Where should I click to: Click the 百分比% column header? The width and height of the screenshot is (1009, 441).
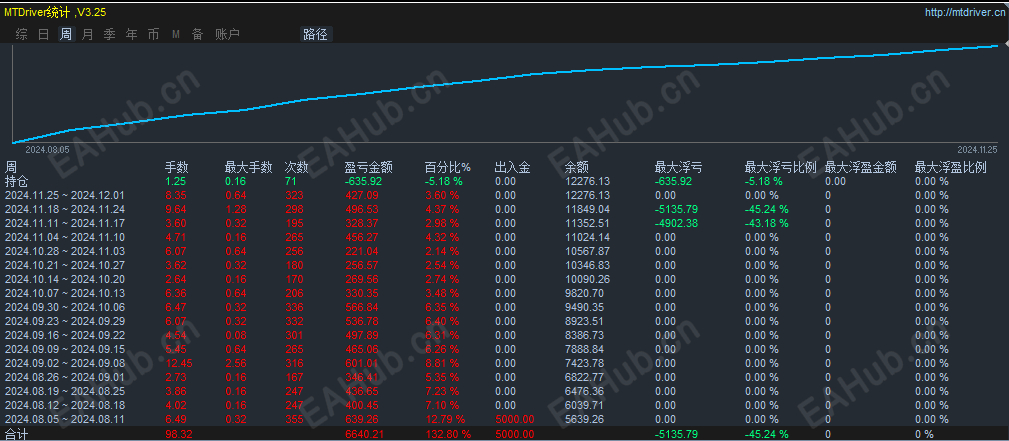click(448, 167)
